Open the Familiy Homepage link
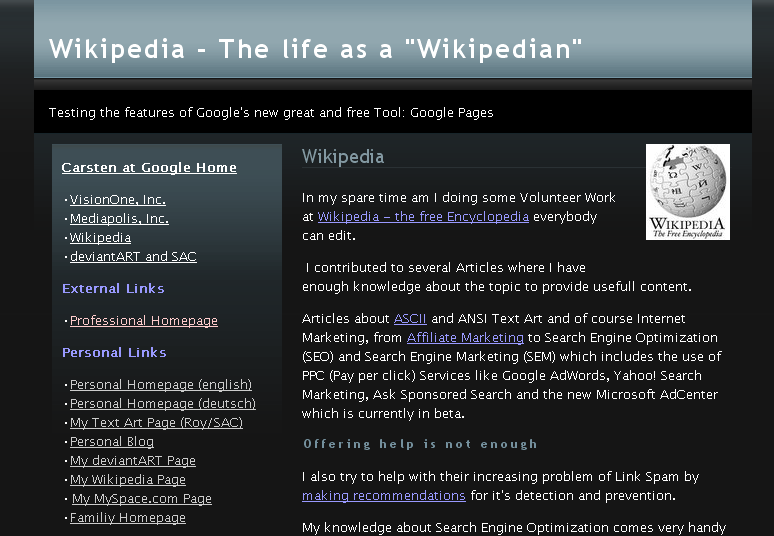This screenshot has width=774, height=536. coord(128,518)
